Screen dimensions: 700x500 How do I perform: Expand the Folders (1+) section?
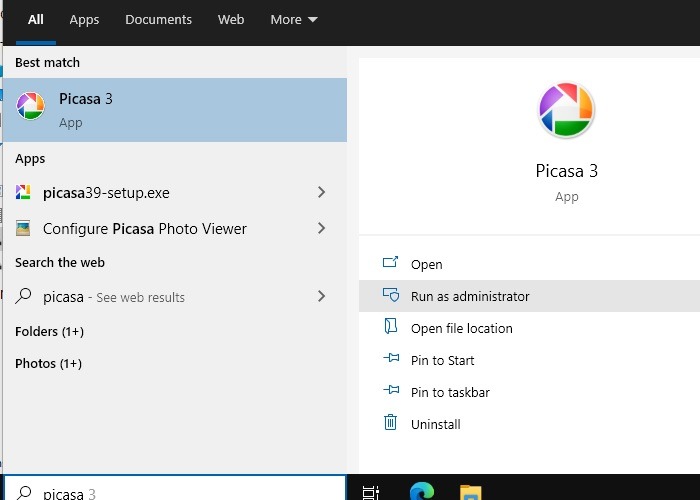(x=50, y=332)
